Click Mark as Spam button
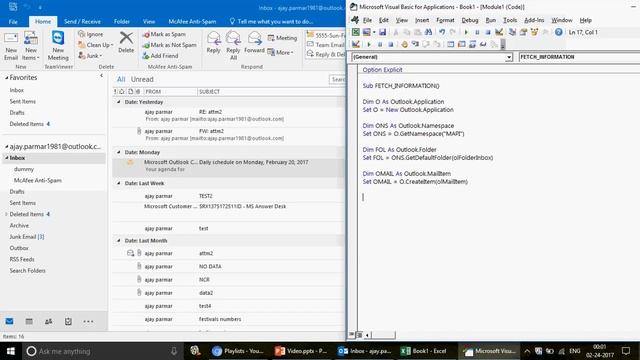The width and height of the screenshot is (640, 360). click(164, 34)
